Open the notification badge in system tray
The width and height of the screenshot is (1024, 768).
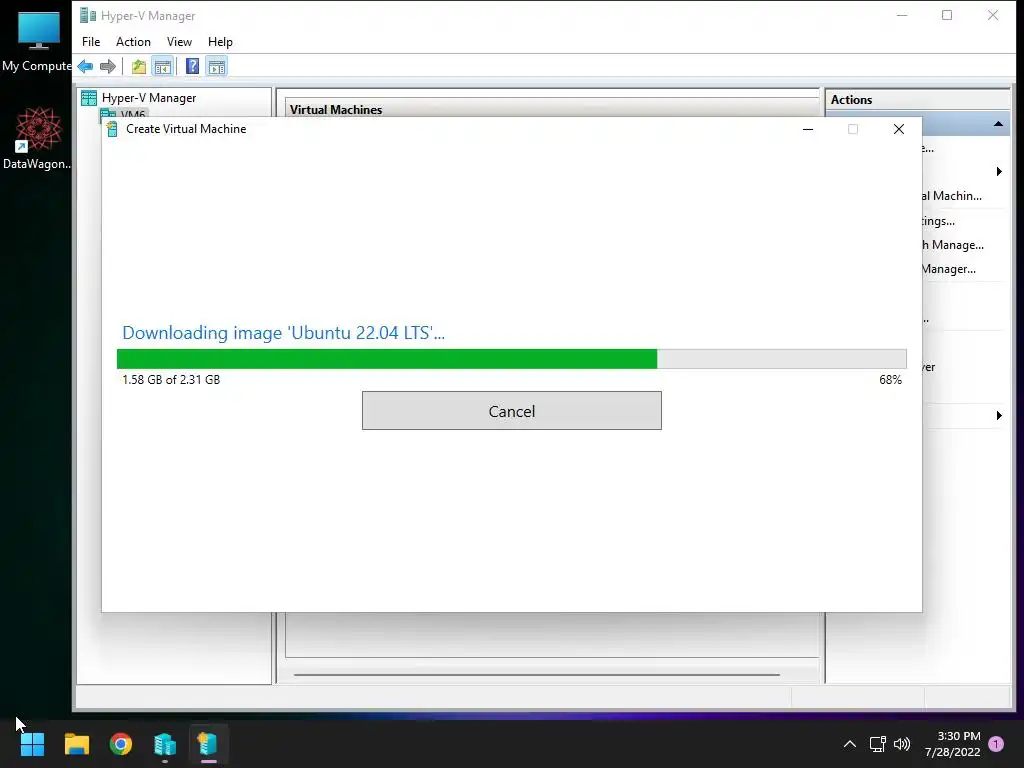click(x=996, y=743)
